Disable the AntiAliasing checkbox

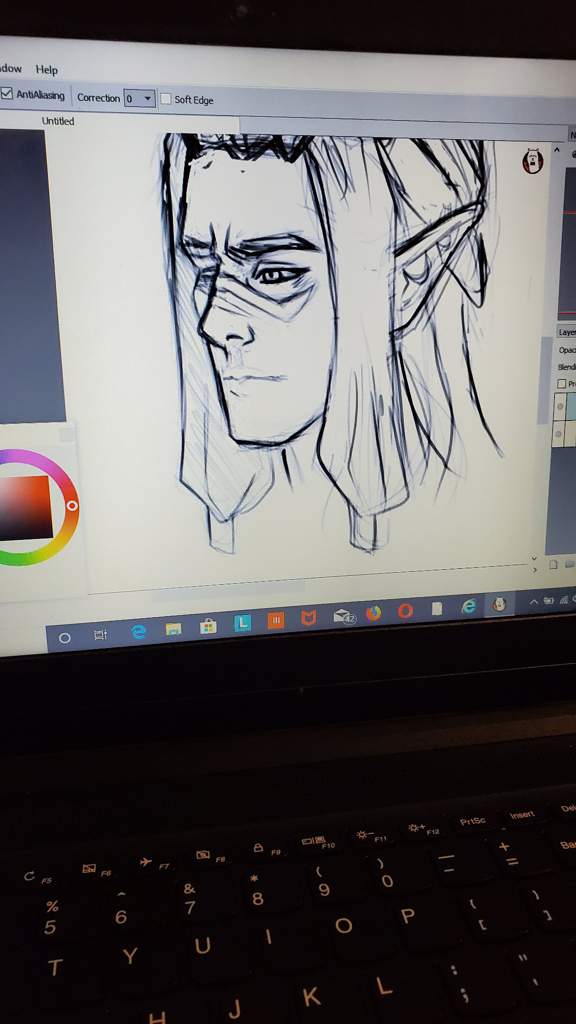tap(7, 93)
